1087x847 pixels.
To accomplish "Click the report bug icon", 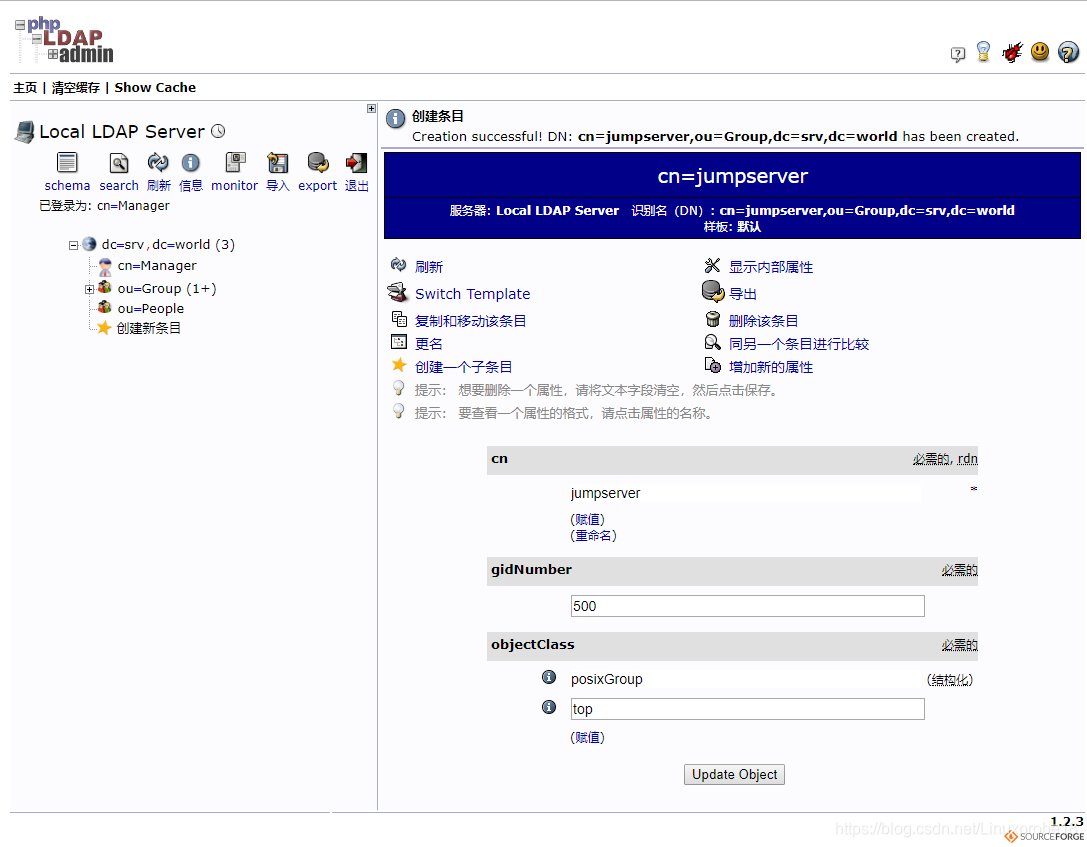I will click(1012, 52).
